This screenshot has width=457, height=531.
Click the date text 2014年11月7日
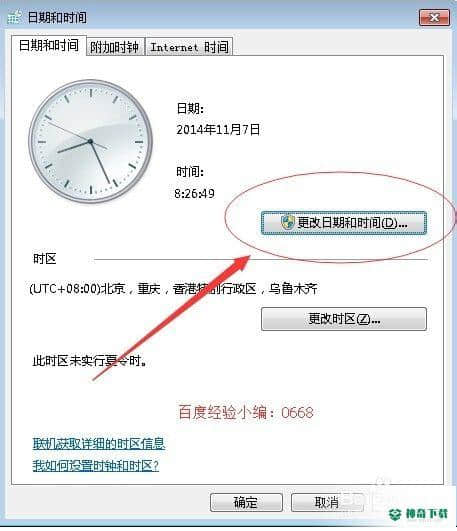tap(218, 129)
